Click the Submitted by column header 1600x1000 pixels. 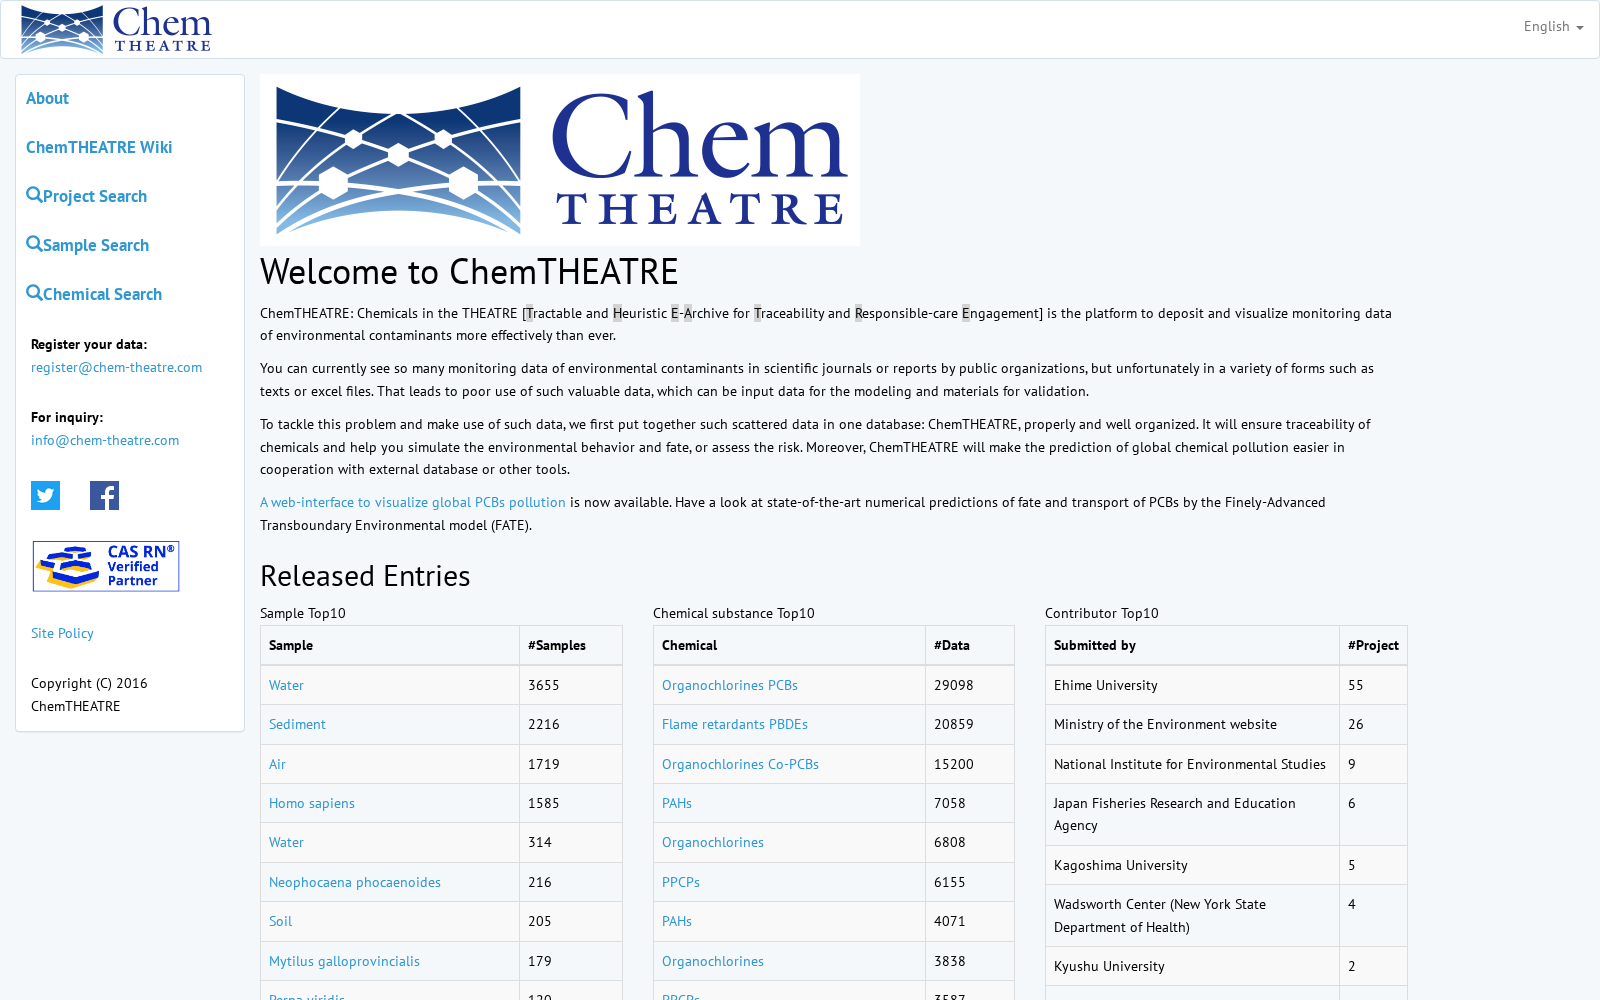tap(1192, 645)
